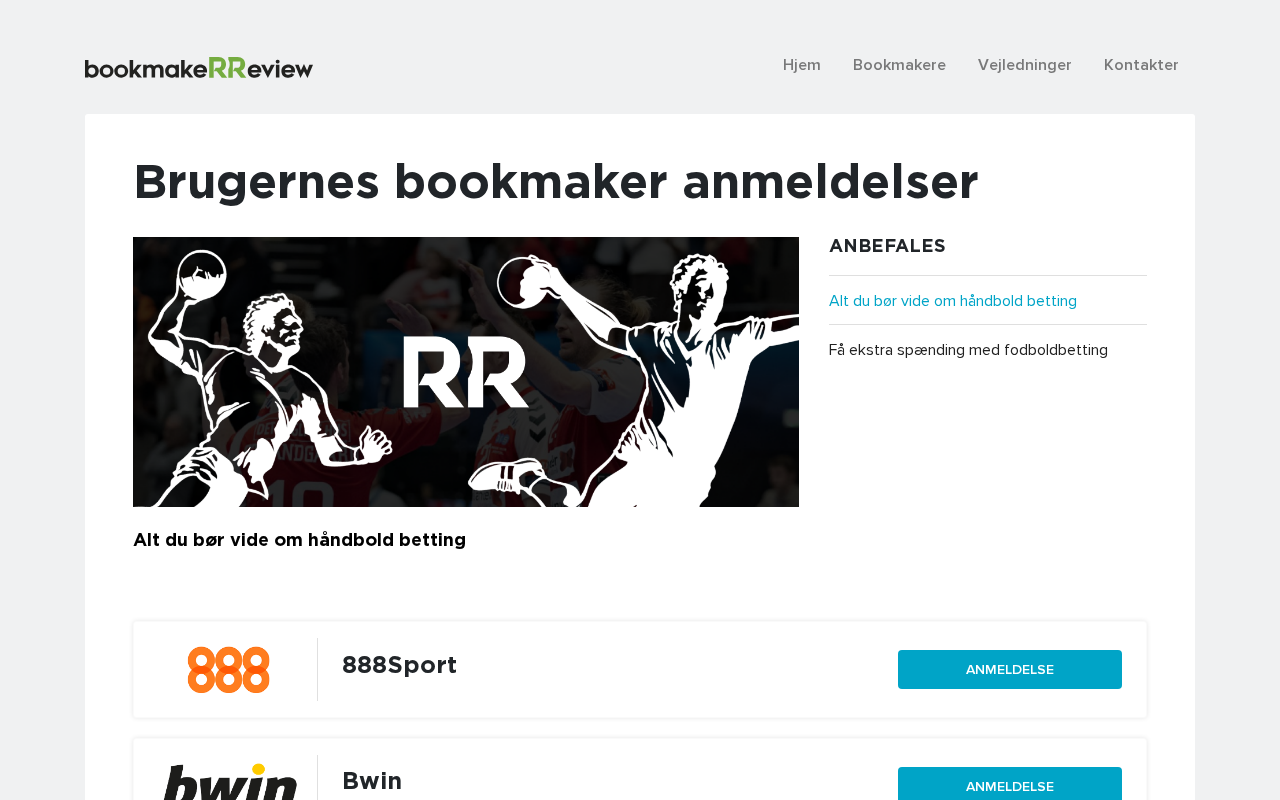Click the Anmeldelse button for Bwin
The height and width of the screenshot is (800, 1280).
(x=1010, y=784)
